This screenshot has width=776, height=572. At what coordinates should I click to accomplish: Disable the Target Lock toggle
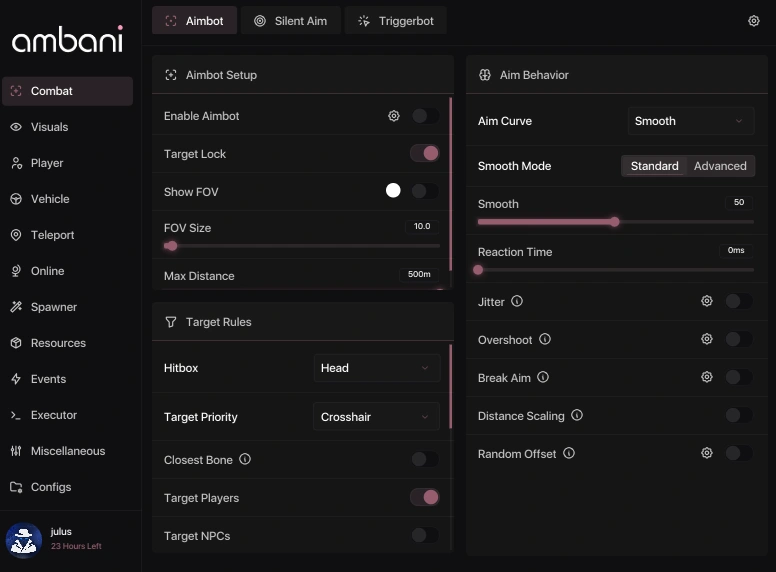click(425, 153)
